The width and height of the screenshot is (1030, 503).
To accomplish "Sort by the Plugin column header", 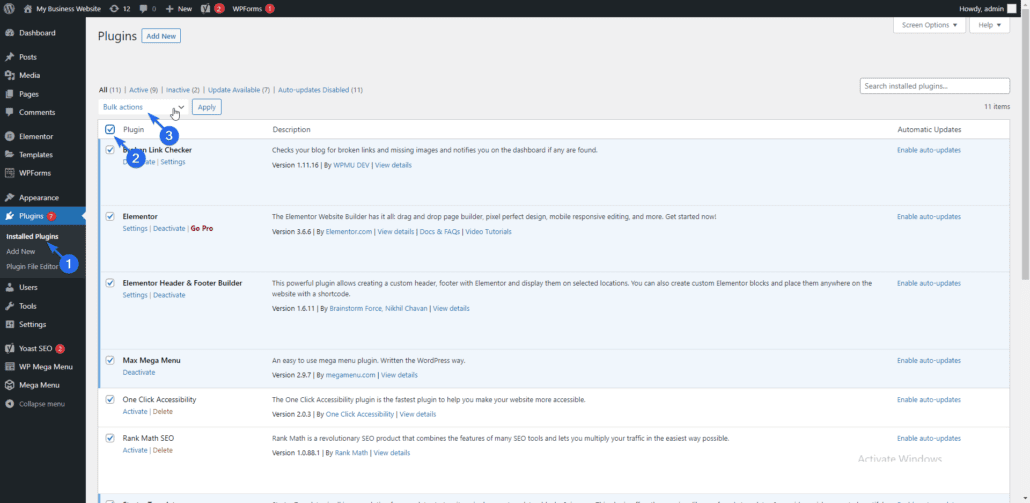I will 133,129.
